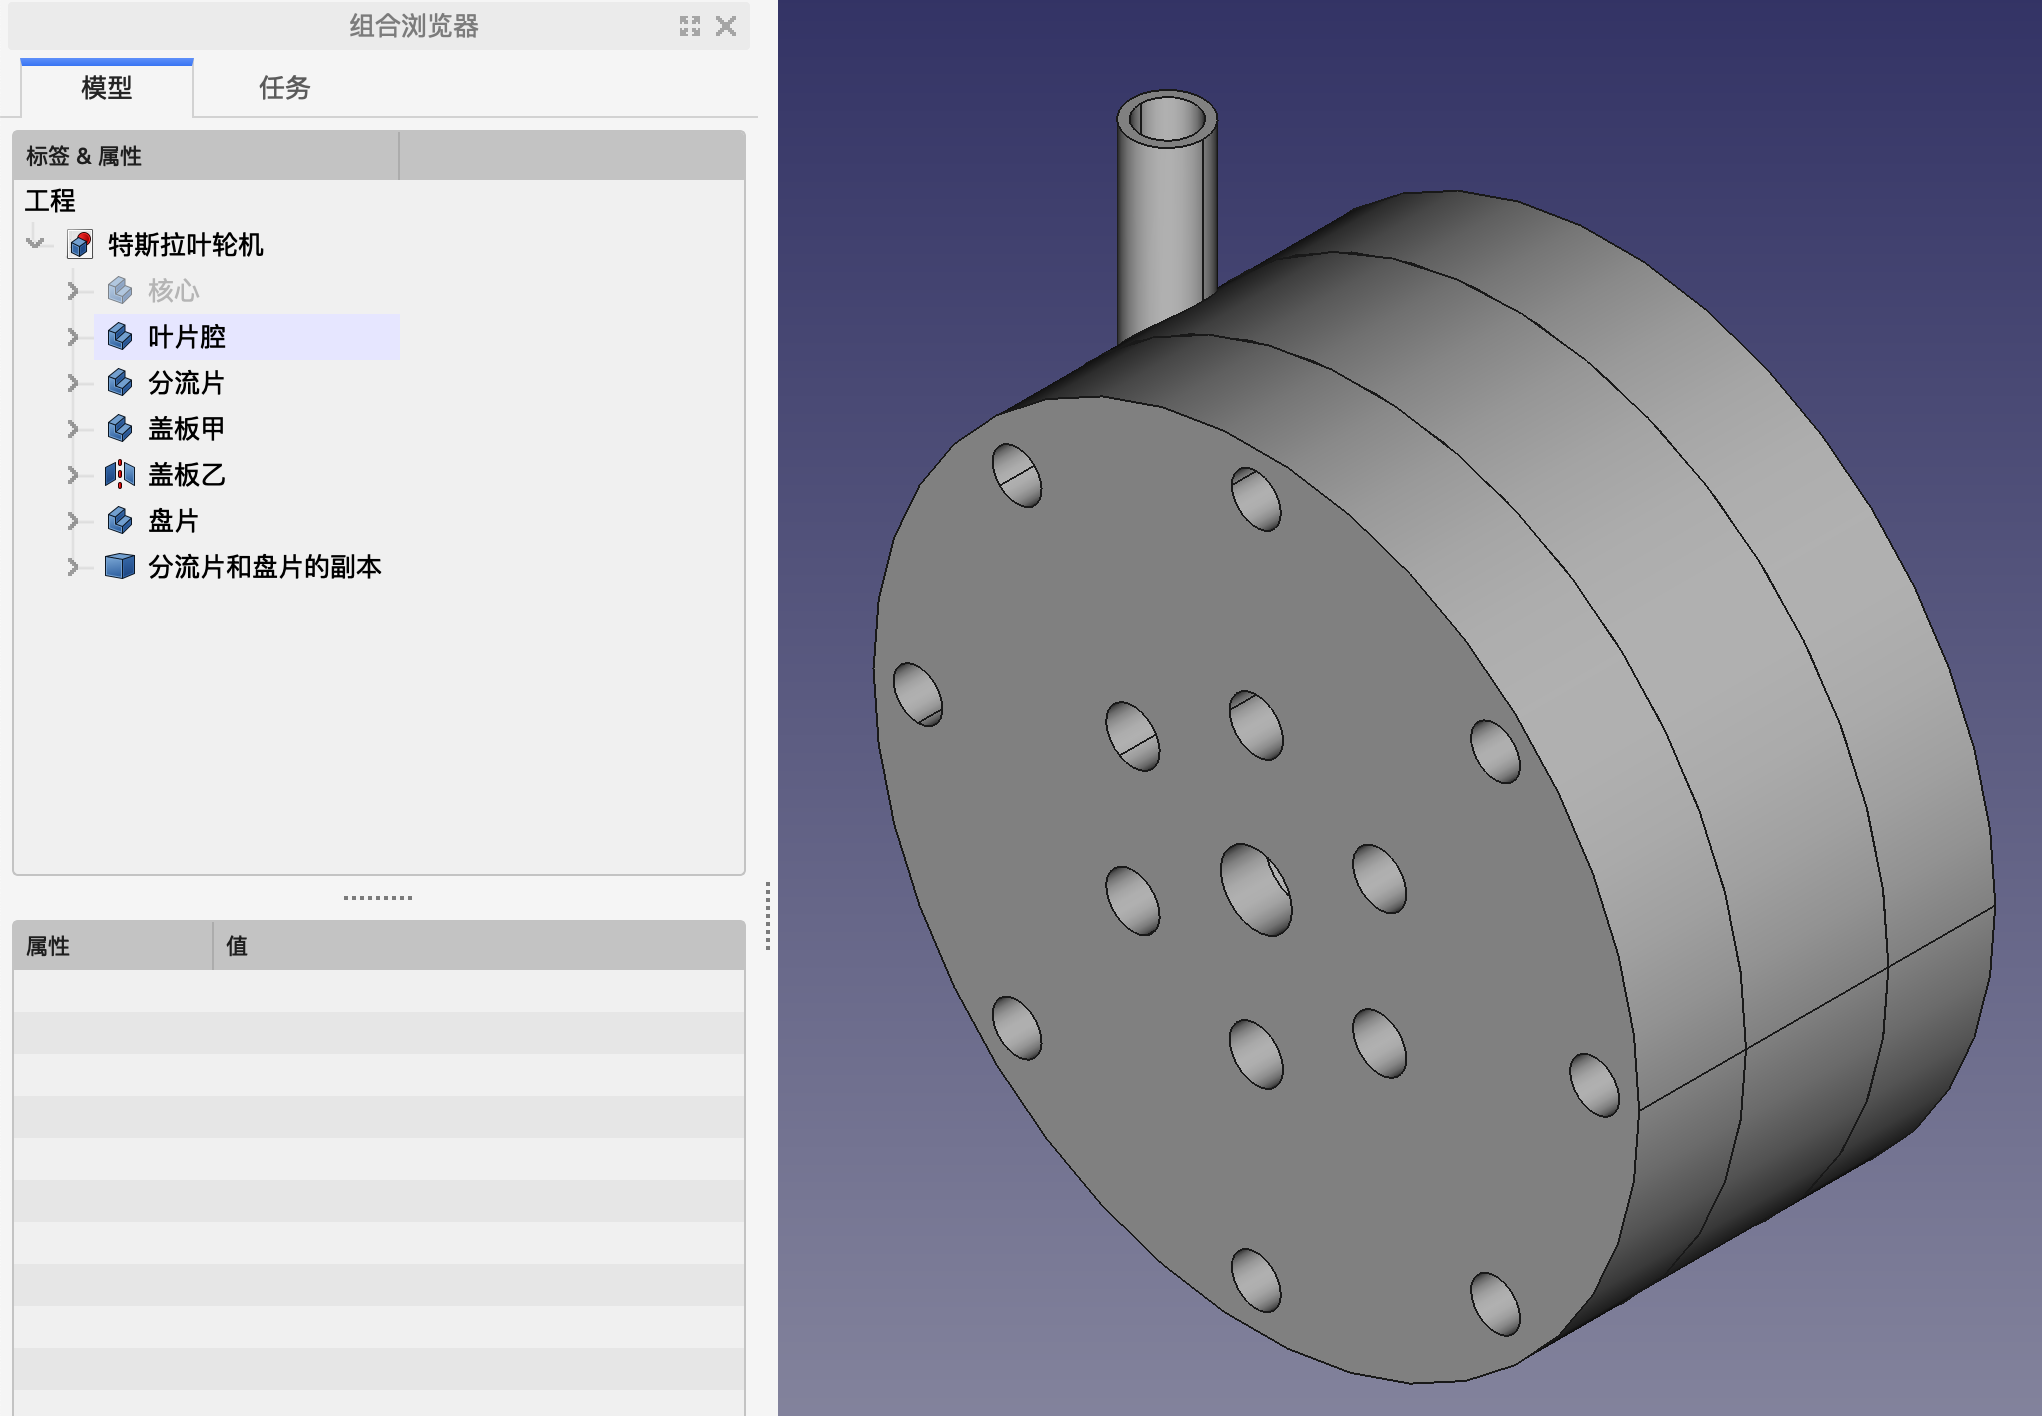
Task: Click the 分流片 body icon
Action: click(x=120, y=383)
